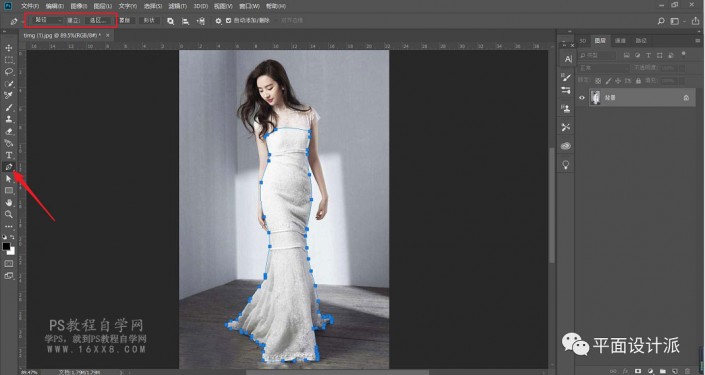The width and height of the screenshot is (705, 375).
Task: Toggle the layer filter switch in Layers panel
Action: [684, 54]
